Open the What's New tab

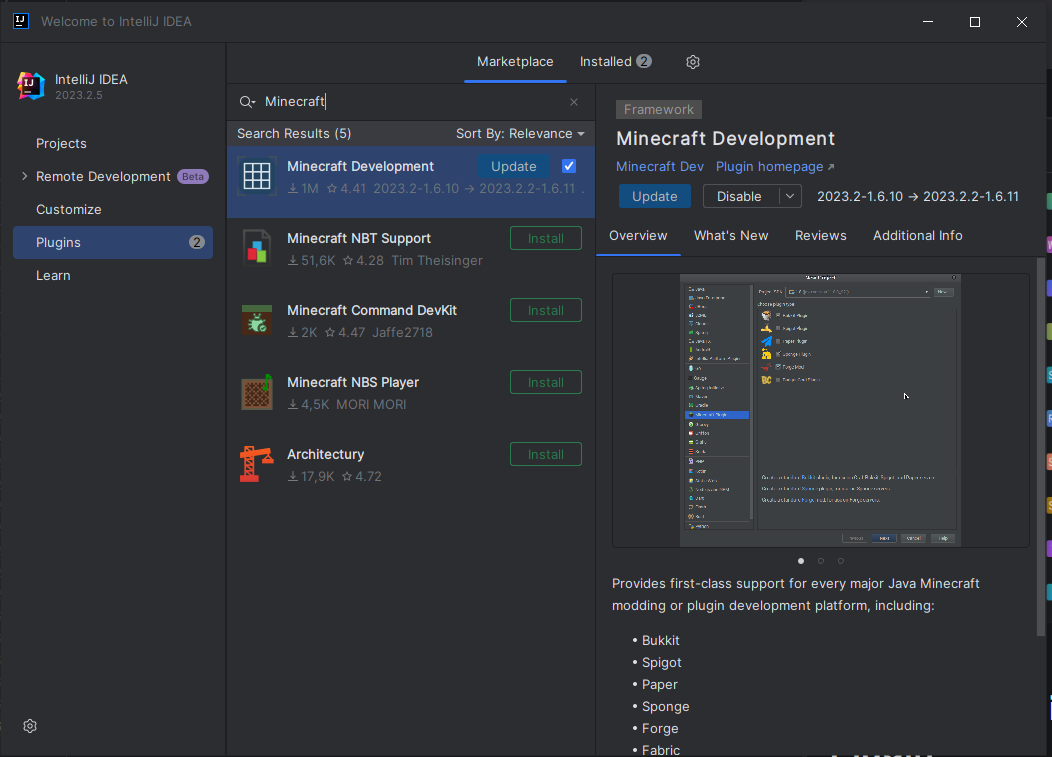pos(731,236)
